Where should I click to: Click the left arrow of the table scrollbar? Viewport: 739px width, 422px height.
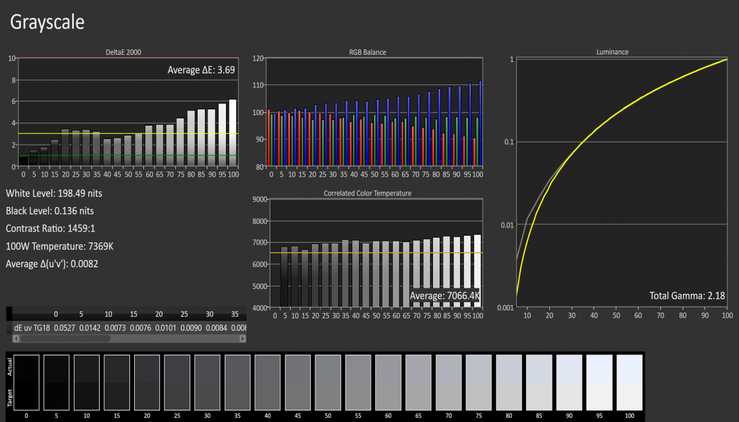pyautogui.click(x=16, y=339)
